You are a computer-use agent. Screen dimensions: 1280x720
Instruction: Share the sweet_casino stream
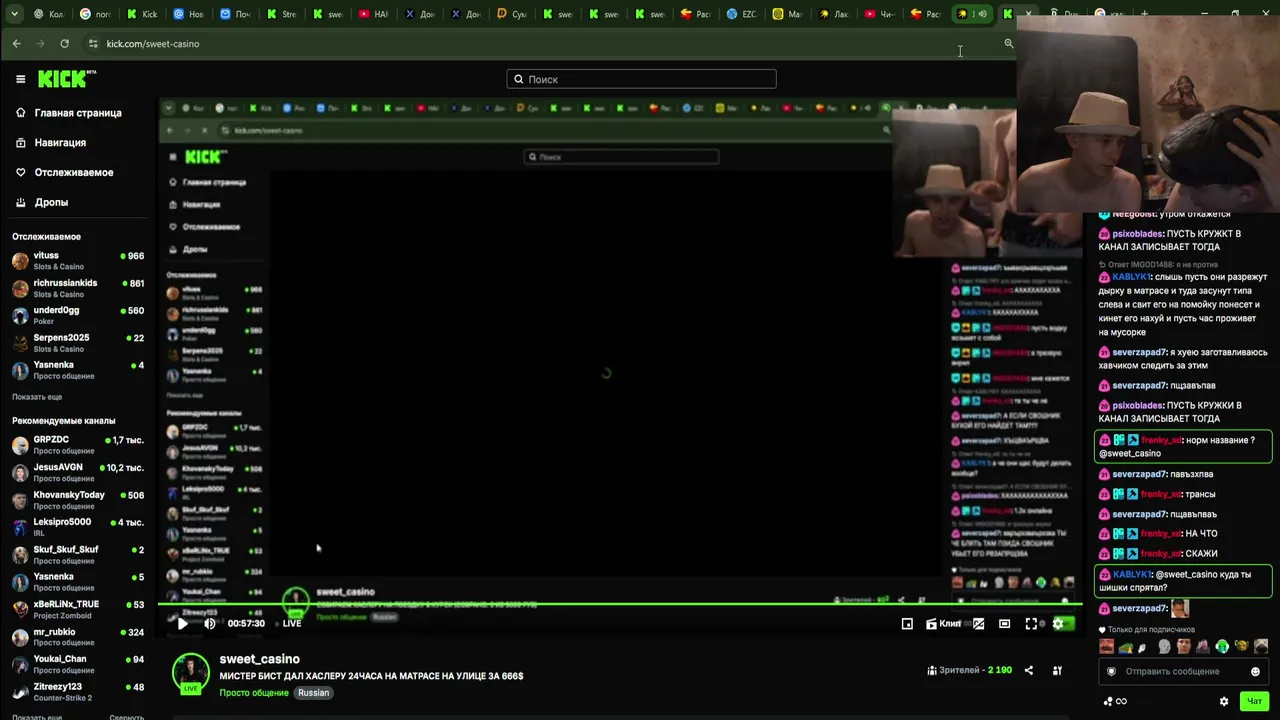(x=1028, y=670)
